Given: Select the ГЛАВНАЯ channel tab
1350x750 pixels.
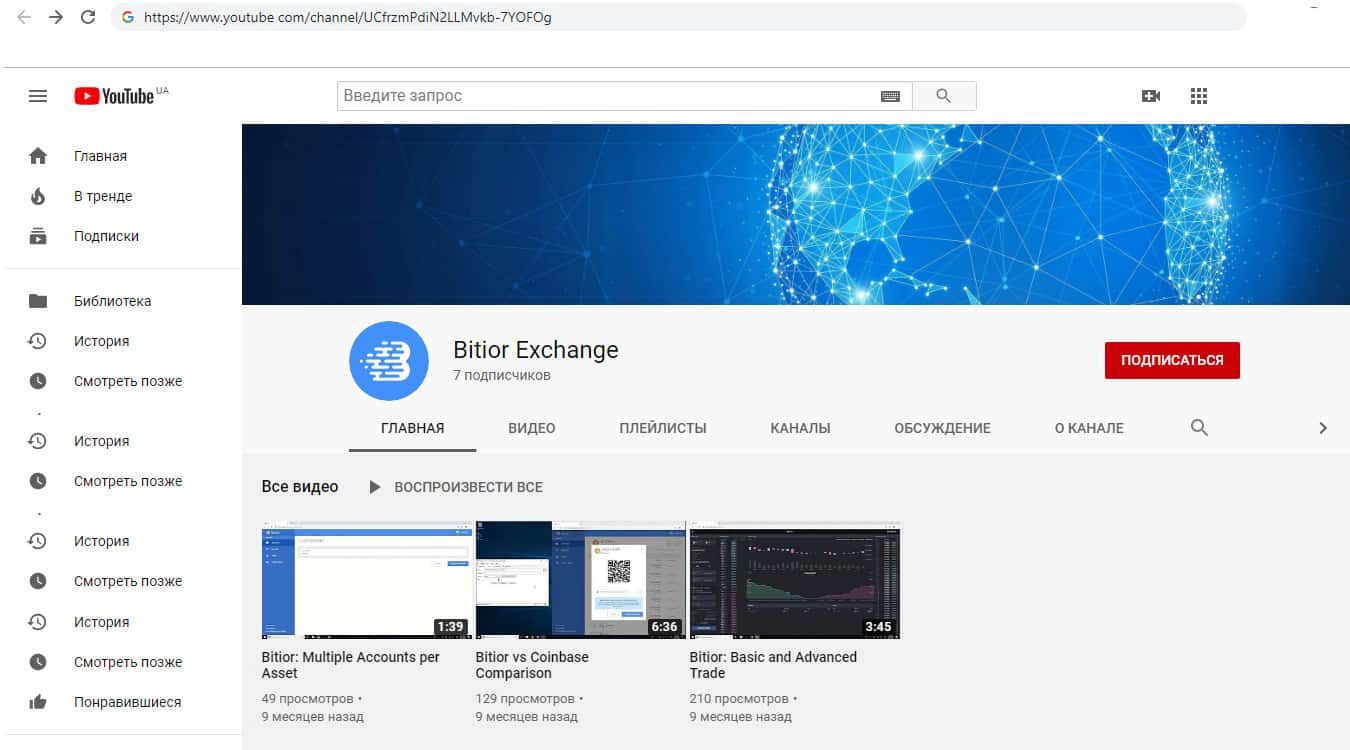Looking at the screenshot, I should [x=413, y=428].
